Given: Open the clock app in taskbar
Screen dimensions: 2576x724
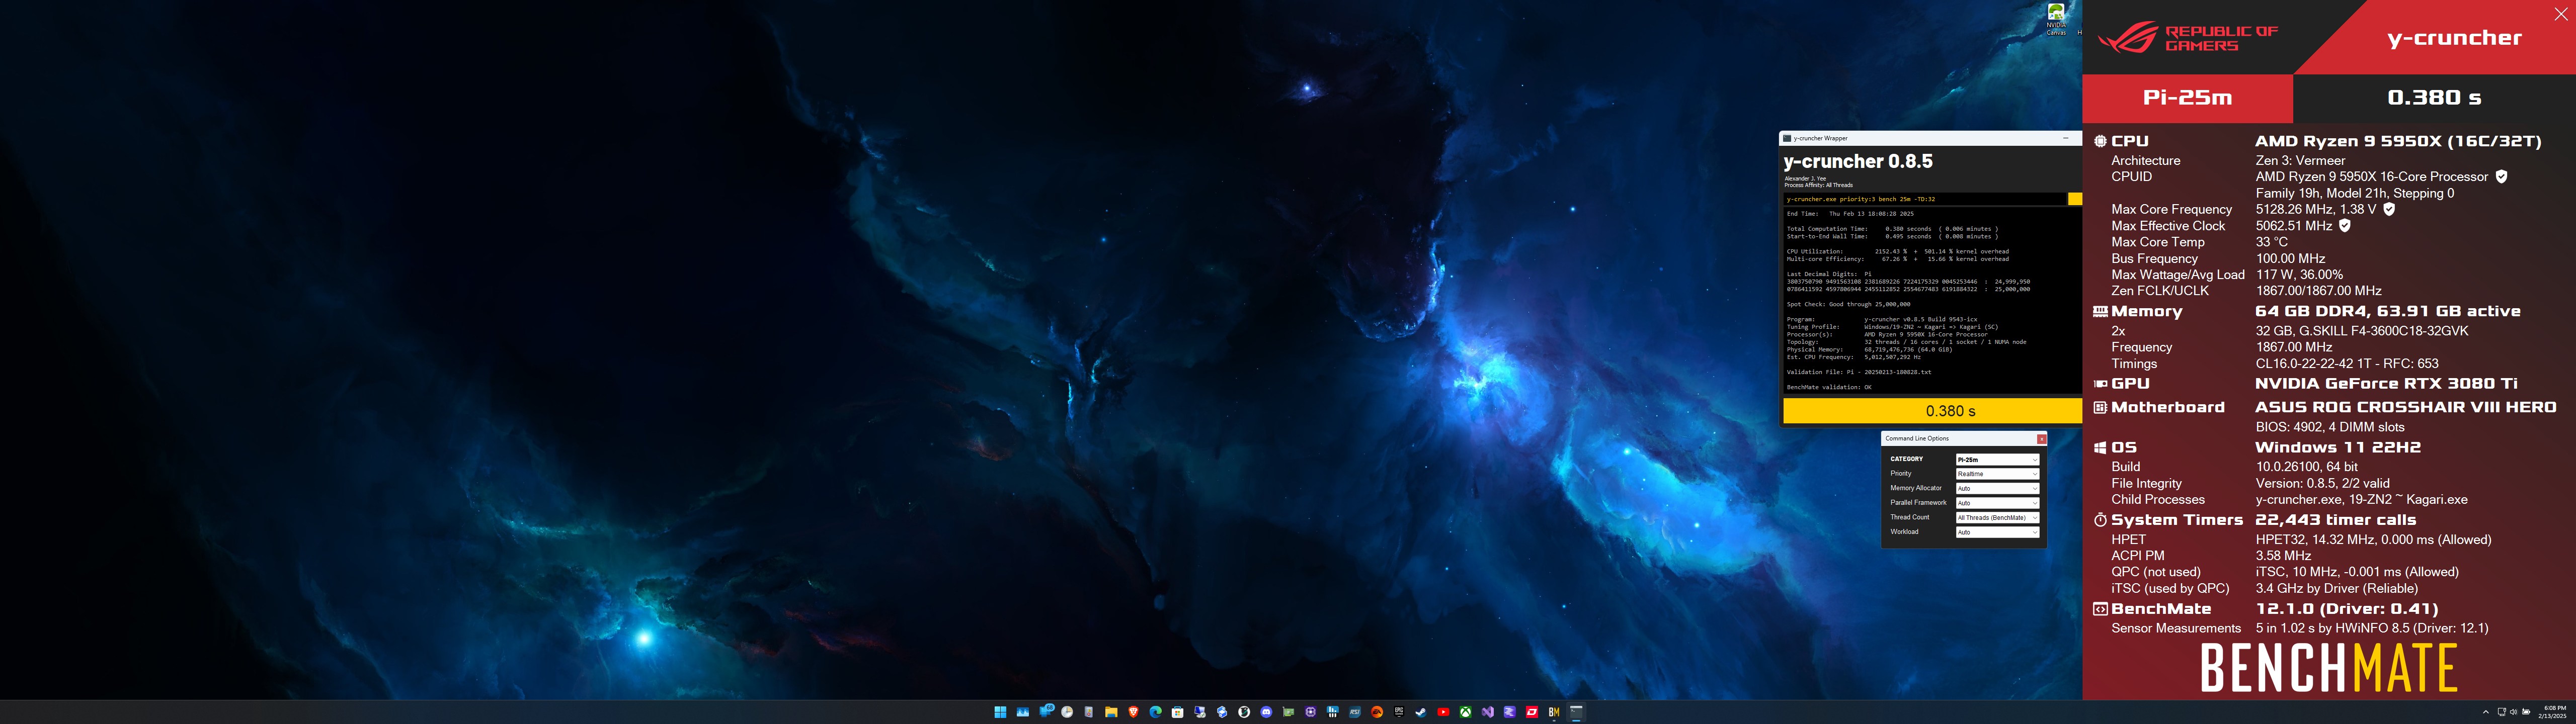Looking at the screenshot, I should [1067, 712].
